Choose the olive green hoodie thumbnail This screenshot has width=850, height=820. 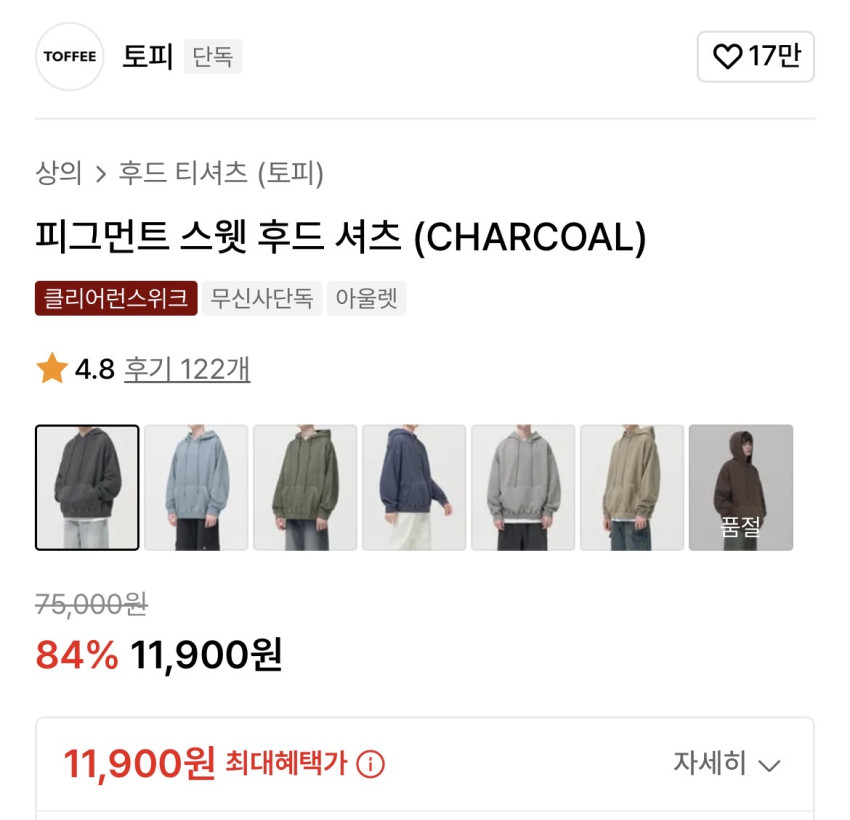pos(305,488)
